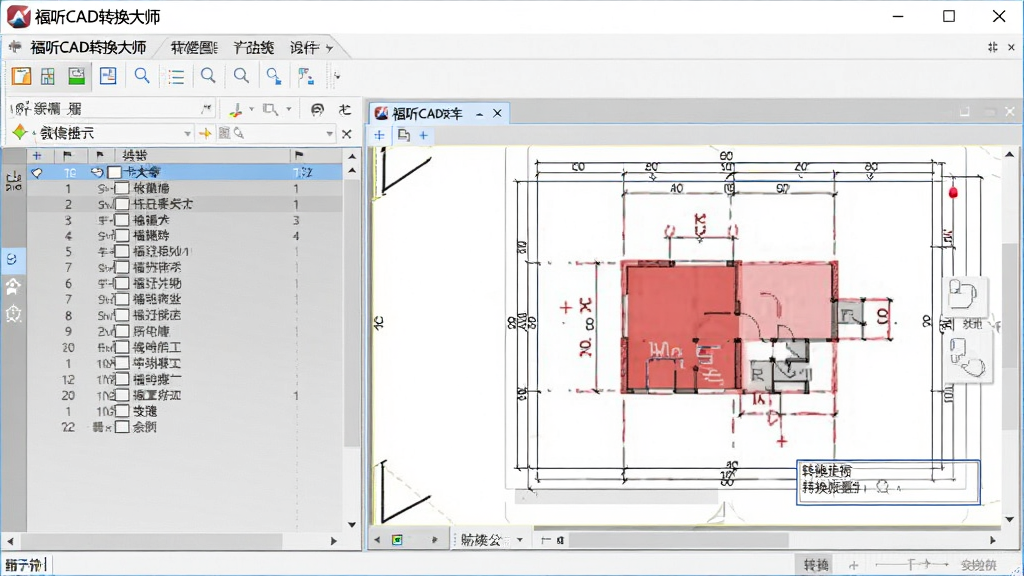
Task: Open dropdown arrow next to zoom window icon
Action: point(288,110)
